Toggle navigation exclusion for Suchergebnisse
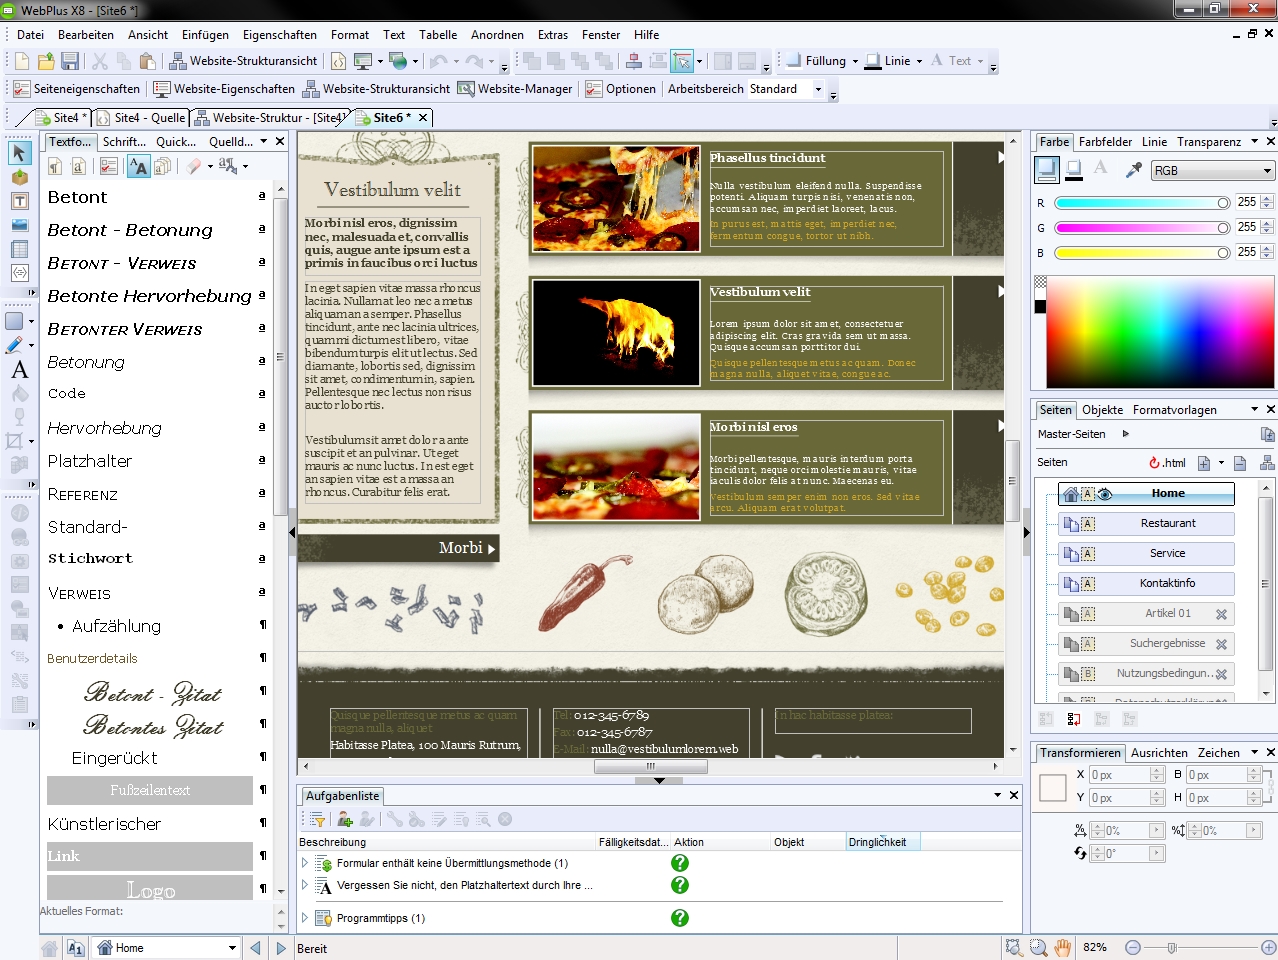The width and height of the screenshot is (1278, 960). pyautogui.click(x=1222, y=643)
